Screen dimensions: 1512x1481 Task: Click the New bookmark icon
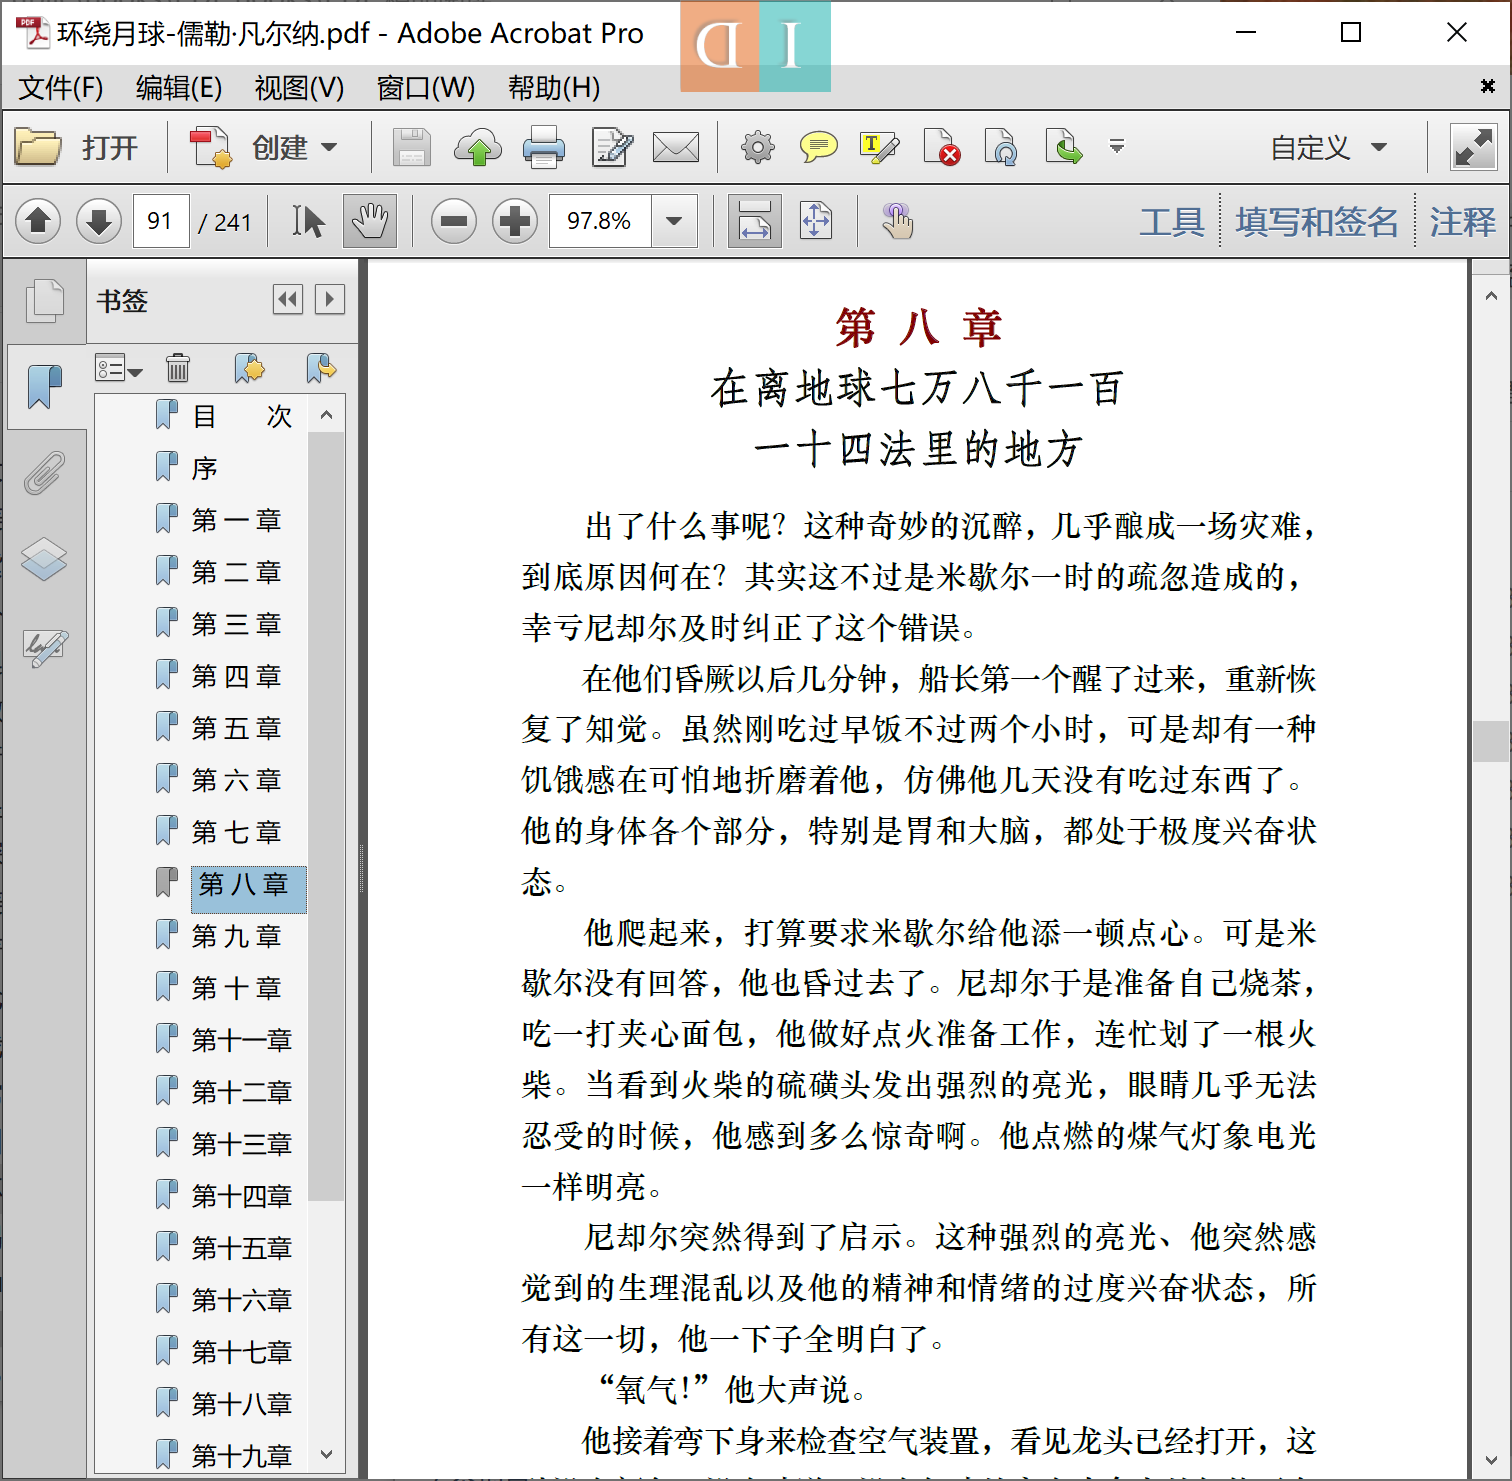(x=249, y=368)
